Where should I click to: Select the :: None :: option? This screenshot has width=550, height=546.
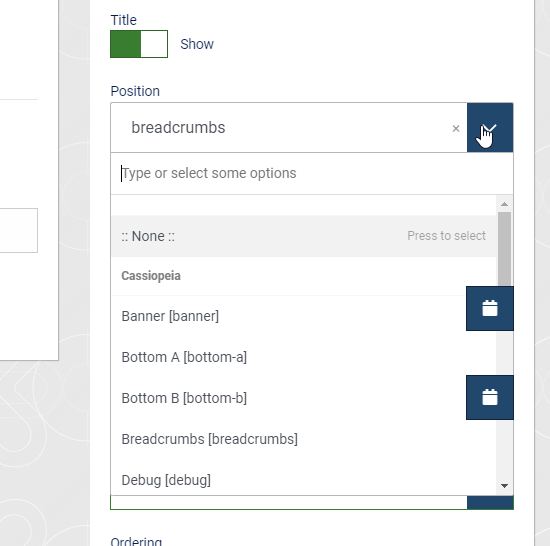[x=303, y=236]
